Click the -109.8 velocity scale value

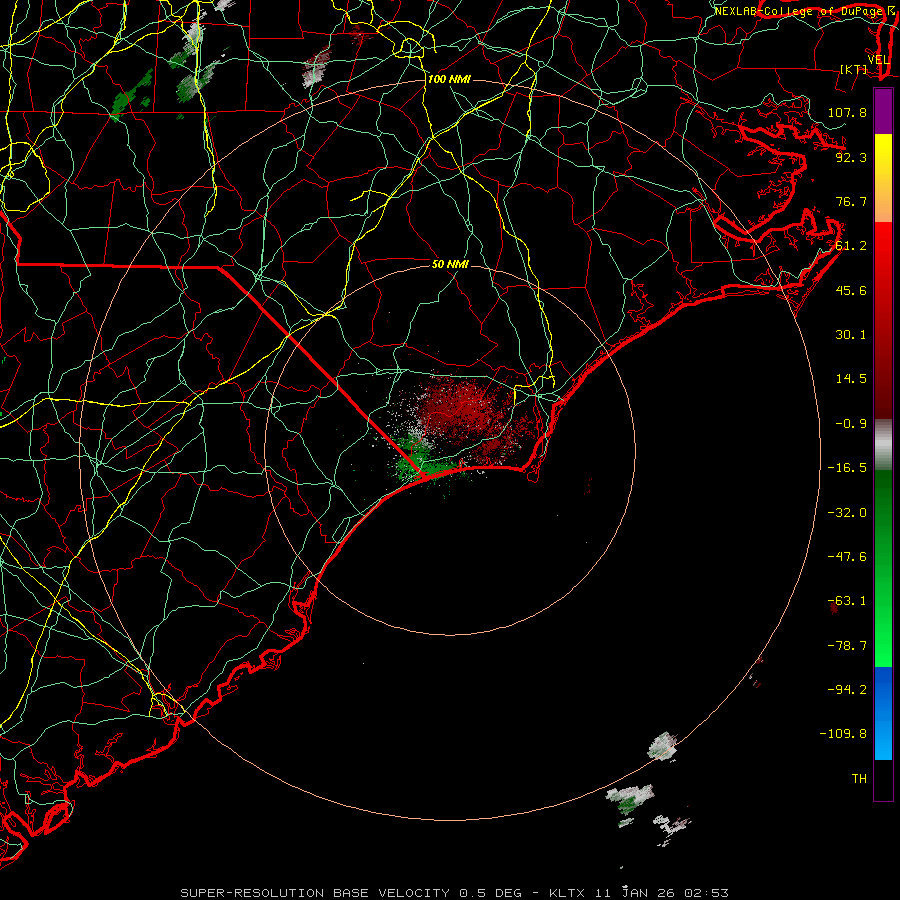[843, 734]
